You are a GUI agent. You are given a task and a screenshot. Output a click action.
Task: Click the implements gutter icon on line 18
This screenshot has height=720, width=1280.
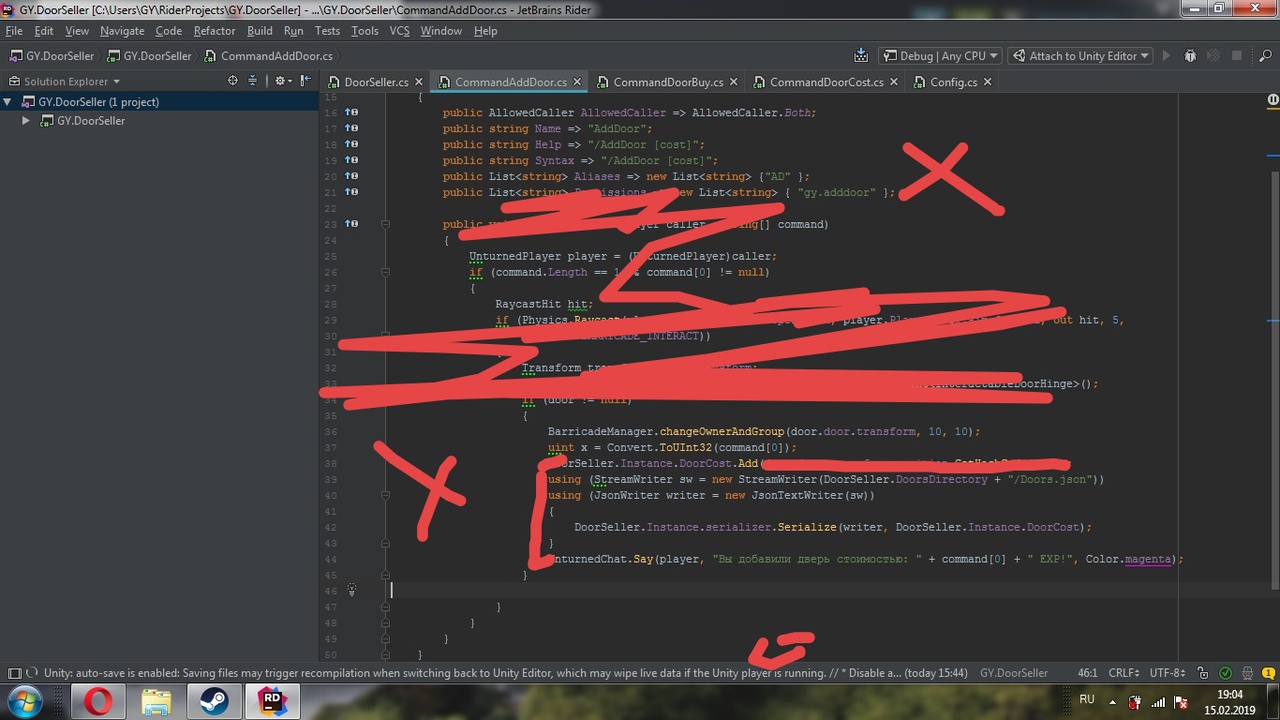(x=351, y=144)
